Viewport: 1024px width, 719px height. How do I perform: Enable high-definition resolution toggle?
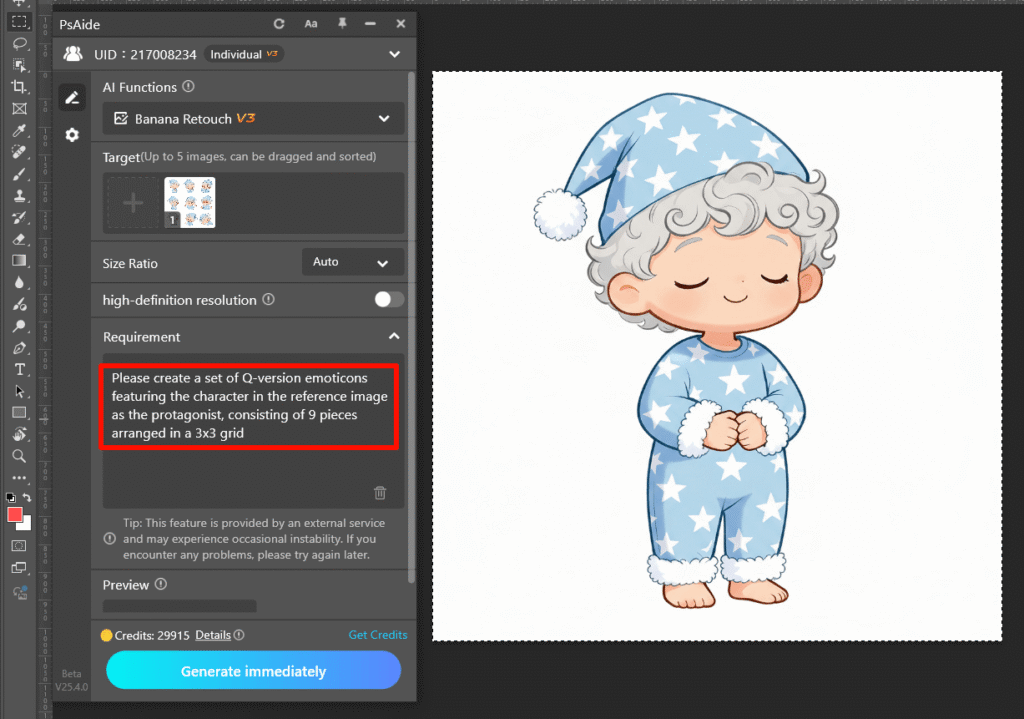point(388,299)
